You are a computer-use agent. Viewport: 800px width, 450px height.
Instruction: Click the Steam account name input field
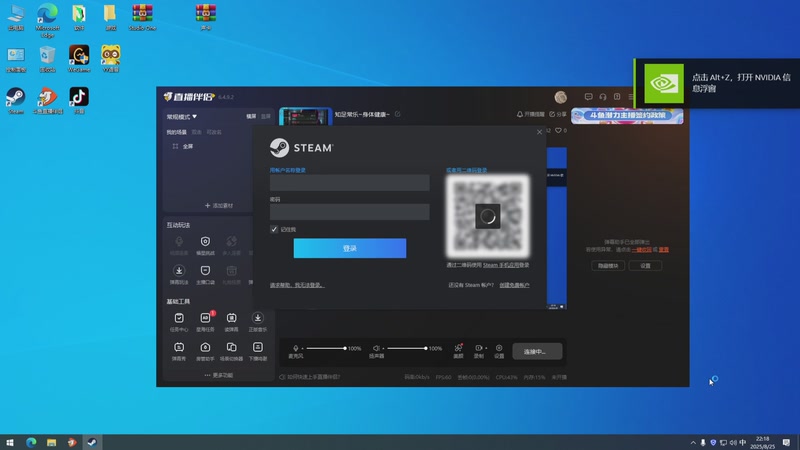coord(349,183)
